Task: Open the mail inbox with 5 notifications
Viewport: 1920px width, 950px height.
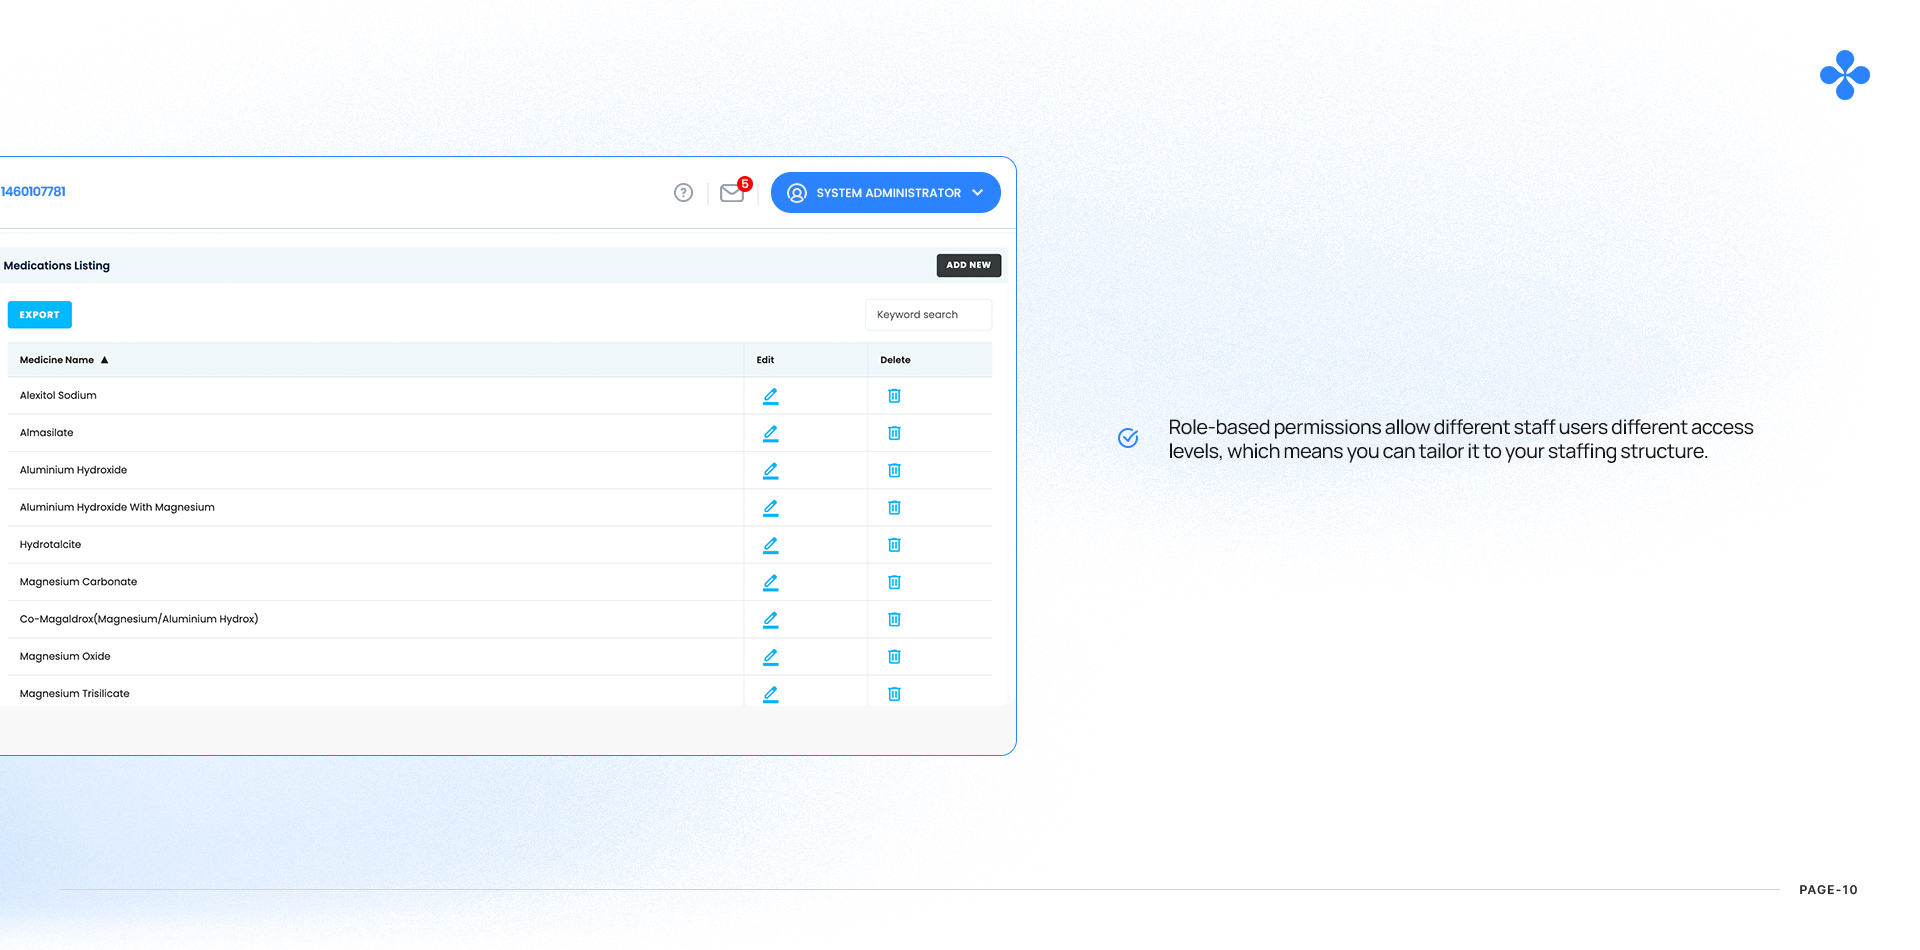Action: coord(732,193)
